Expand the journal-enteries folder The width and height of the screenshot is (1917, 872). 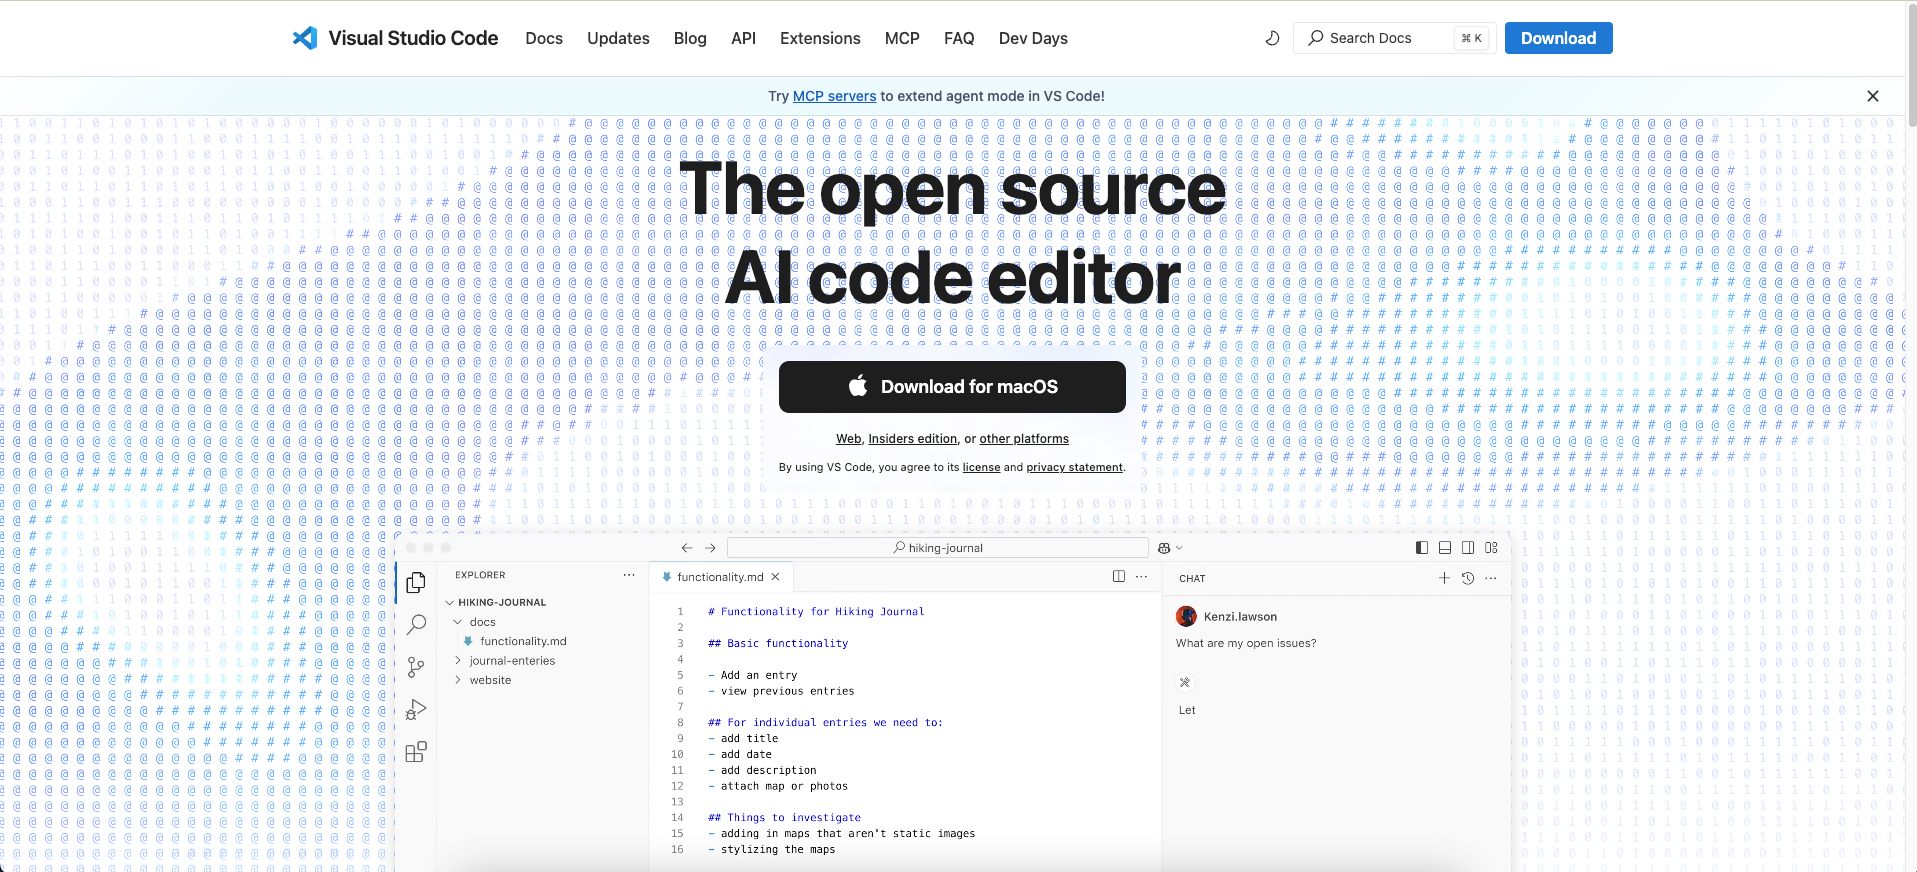(458, 661)
